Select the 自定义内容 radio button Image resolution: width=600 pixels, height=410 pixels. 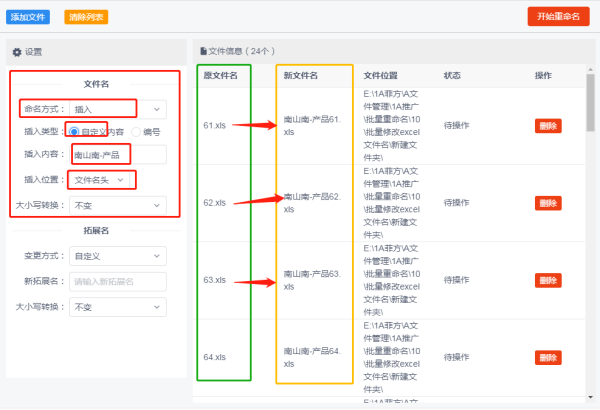74,131
